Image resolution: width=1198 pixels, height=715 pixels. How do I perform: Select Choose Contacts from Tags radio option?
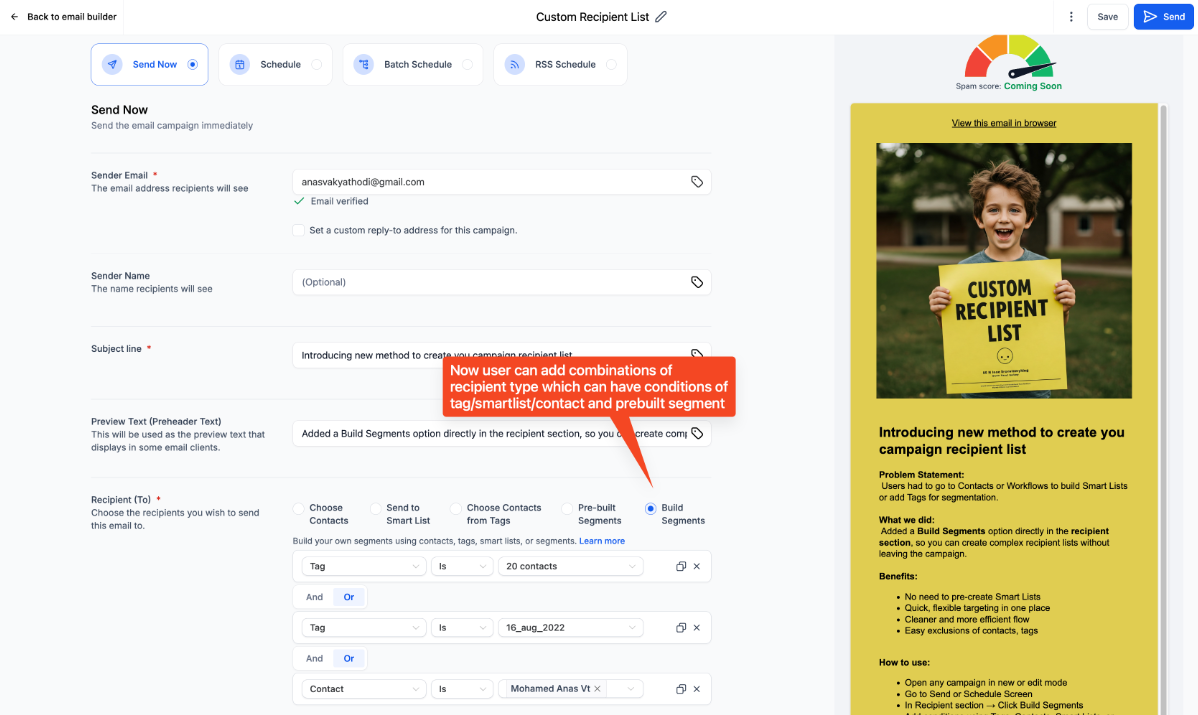[456, 509]
